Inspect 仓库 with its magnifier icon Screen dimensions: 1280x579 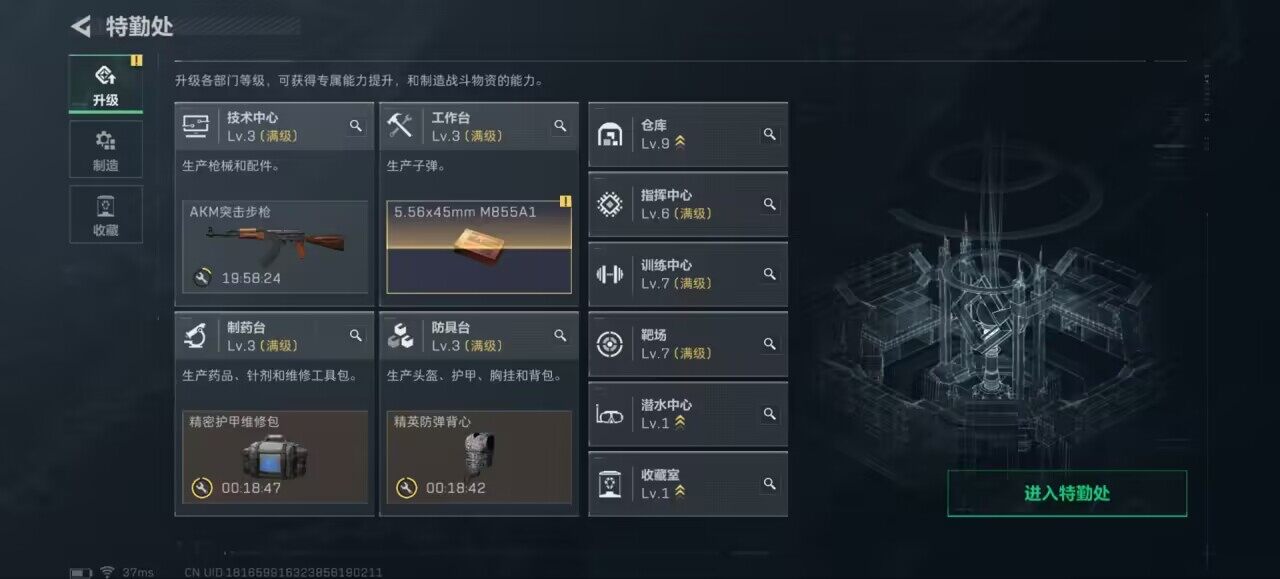(769, 134)
